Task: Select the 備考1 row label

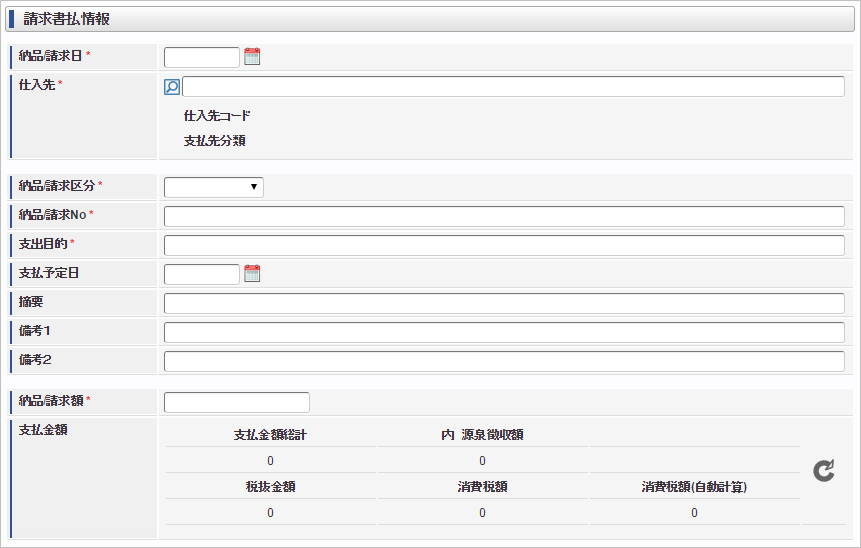Action: (x=35, y=331)
